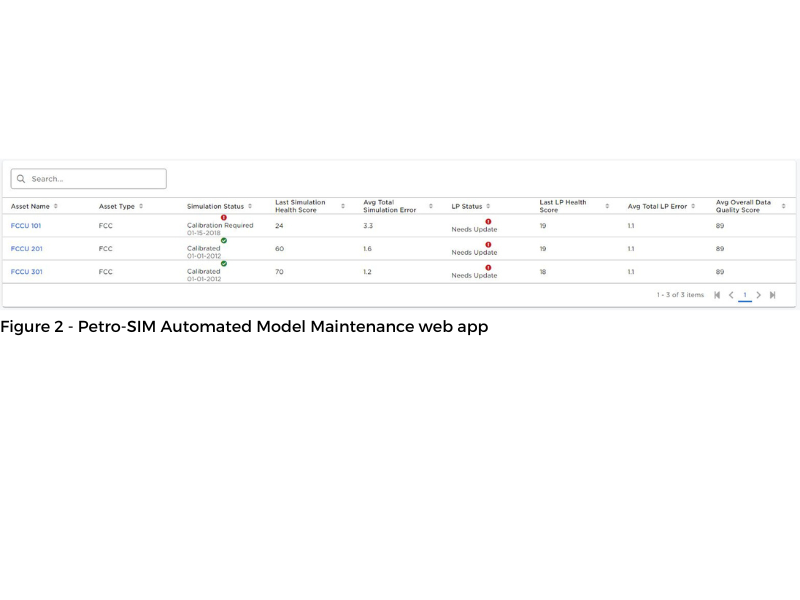Viewport: 800px width, 600px height.
Task: Open the FCCU 101 asset link
Action: pyautogui.click(x=26, y=226)
